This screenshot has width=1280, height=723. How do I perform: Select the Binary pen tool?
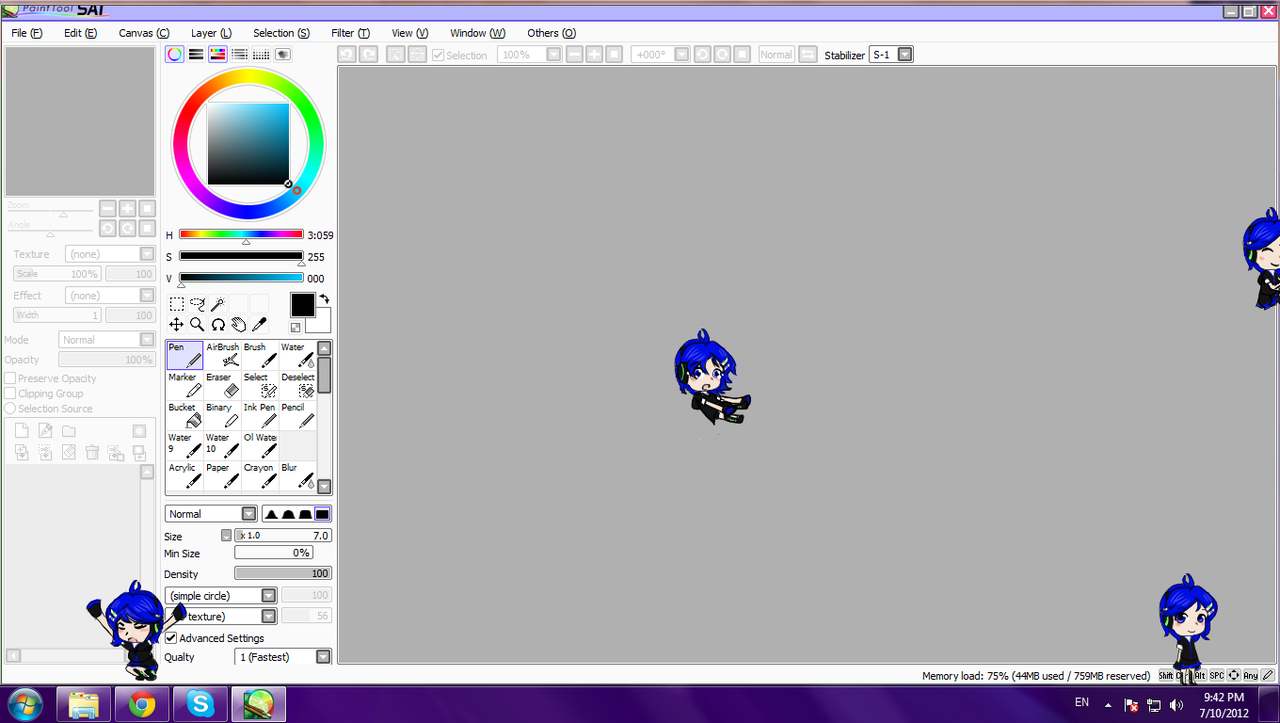223,415
